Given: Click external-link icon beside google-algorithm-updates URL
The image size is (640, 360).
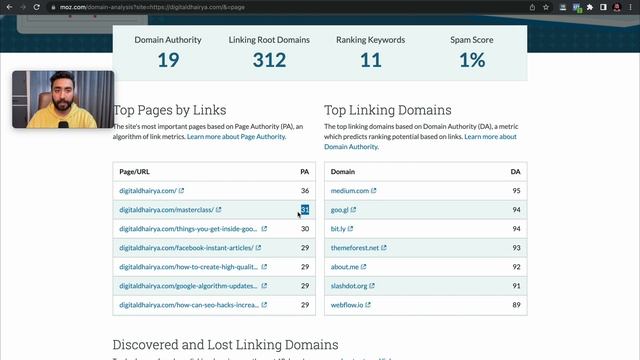Looking at the screenshot, I should 264,286.
